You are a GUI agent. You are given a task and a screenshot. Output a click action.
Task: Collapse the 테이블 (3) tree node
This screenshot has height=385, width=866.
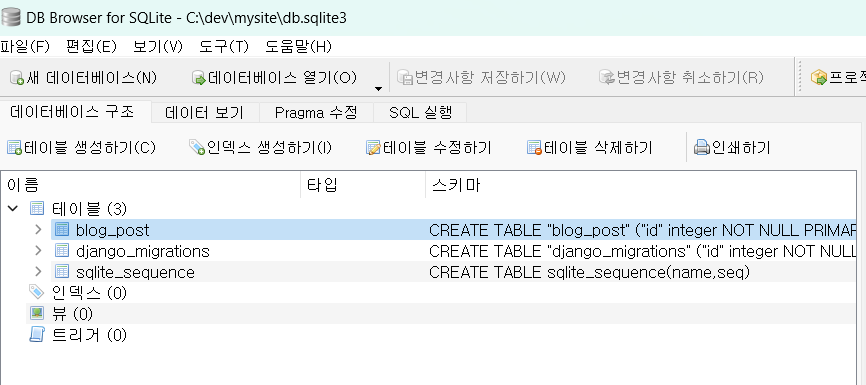coord(12,208)
